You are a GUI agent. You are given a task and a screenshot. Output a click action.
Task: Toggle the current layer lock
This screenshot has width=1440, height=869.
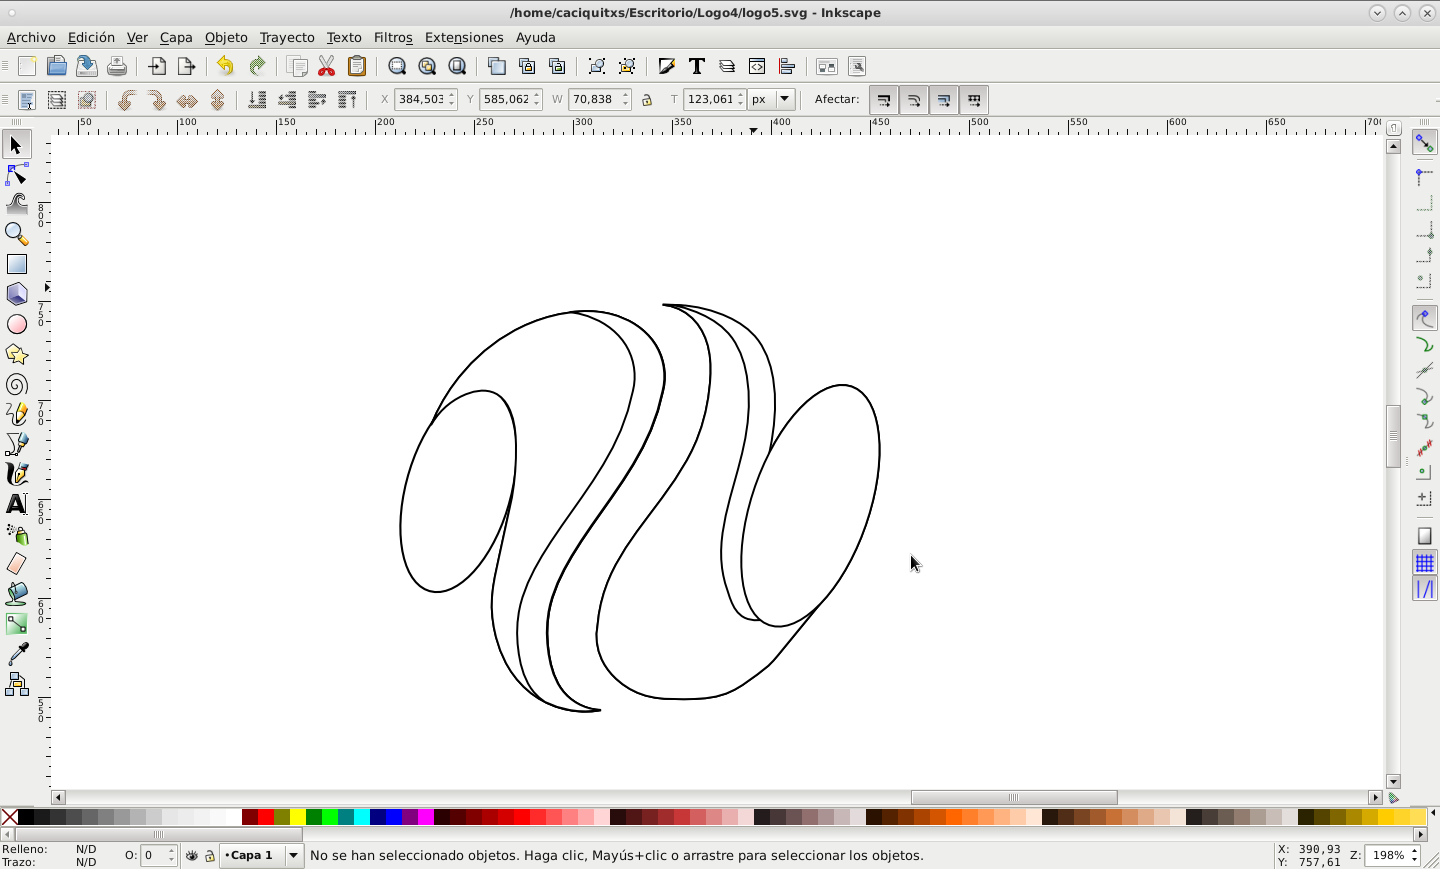pyautogui.click(x=210, y=856)
